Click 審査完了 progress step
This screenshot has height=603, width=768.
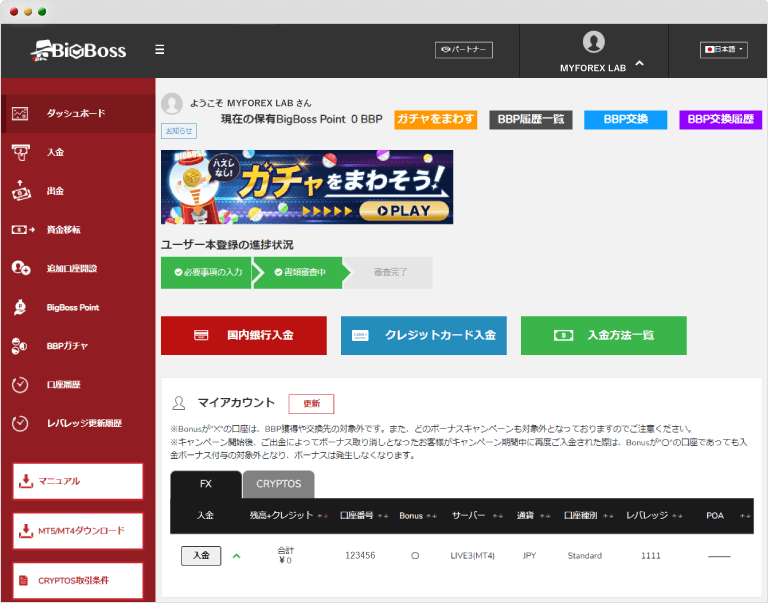(389, 272)
